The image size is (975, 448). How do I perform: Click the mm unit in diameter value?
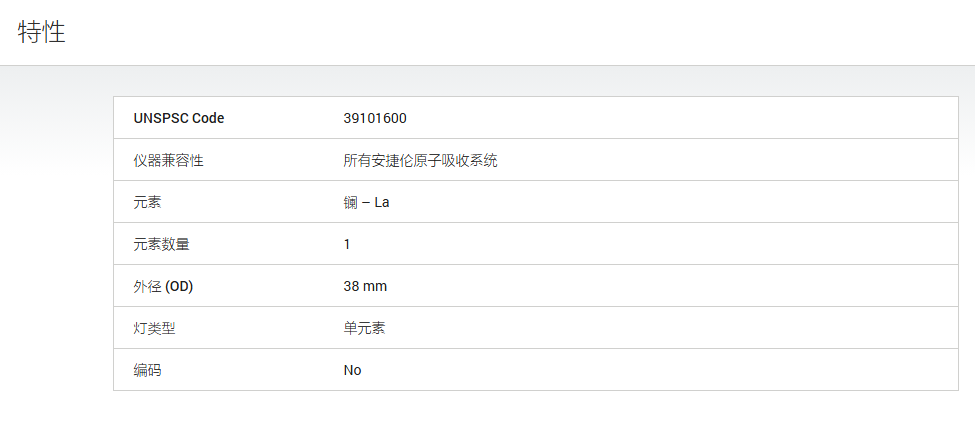[x=376, y=287]
